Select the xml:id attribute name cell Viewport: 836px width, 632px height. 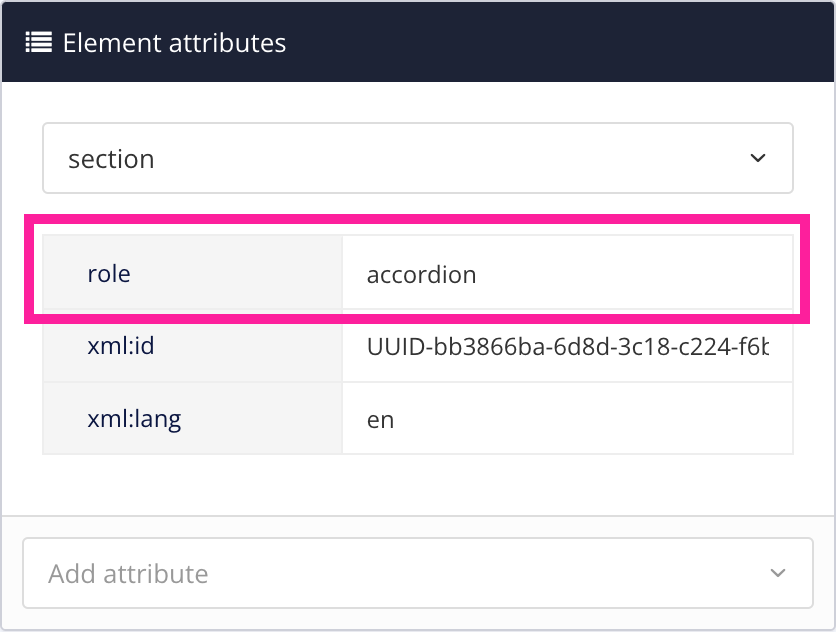pyautogui.click(x=193, y=347)
